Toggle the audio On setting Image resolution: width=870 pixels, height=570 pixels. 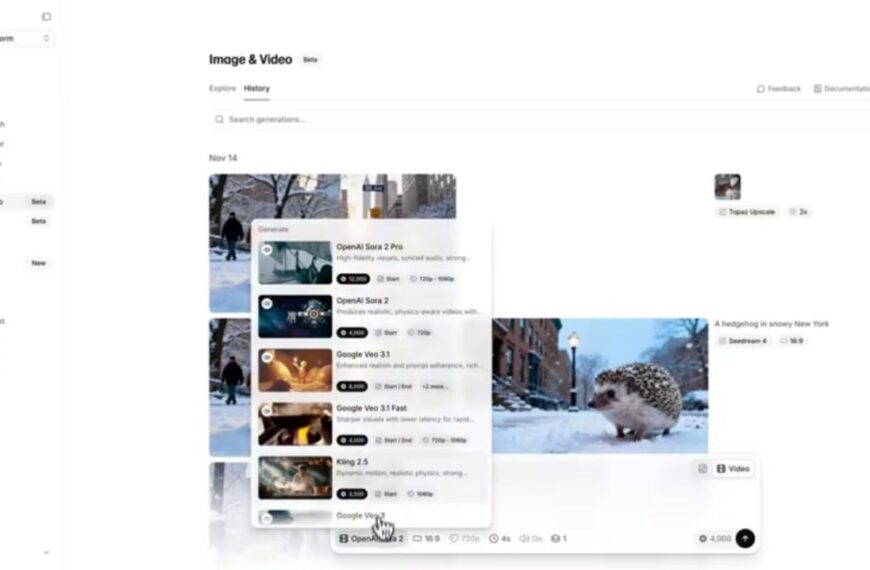pyautogui.click(x=530, y=539)
